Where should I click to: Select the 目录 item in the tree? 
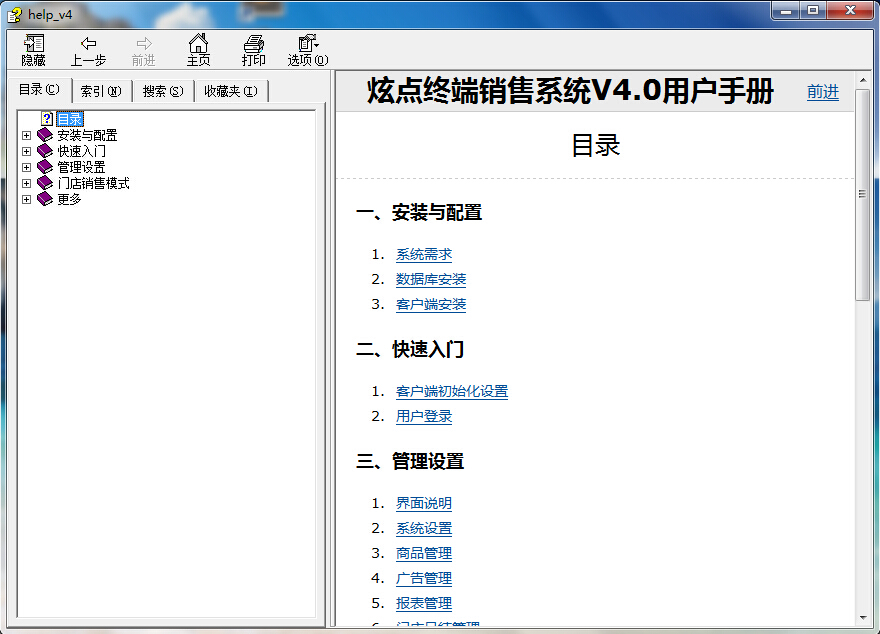click(70, 119)
